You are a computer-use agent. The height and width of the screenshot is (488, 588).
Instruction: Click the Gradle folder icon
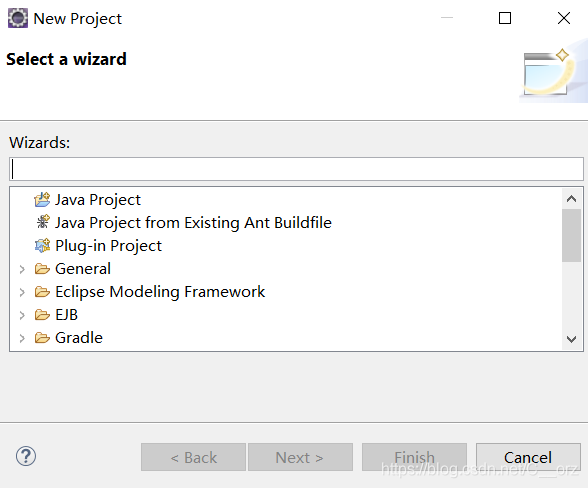click(42, 338)
